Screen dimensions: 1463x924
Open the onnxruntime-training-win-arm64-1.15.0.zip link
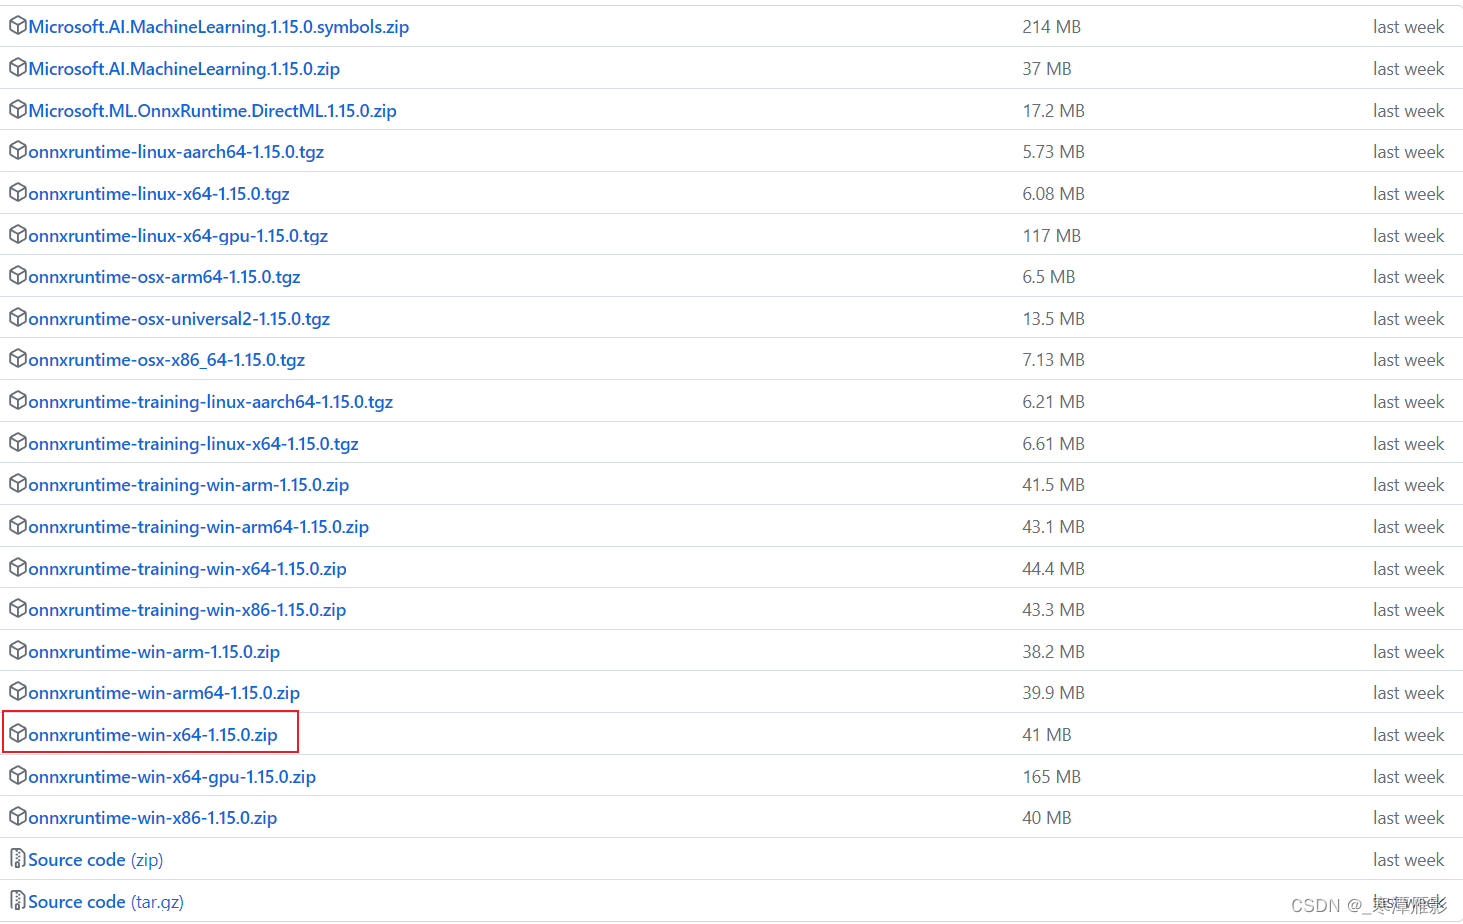click(x=199, y=527)
